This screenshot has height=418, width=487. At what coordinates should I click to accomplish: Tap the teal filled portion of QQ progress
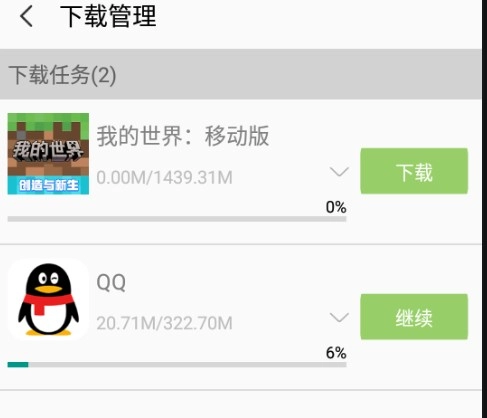coord(18,365)
